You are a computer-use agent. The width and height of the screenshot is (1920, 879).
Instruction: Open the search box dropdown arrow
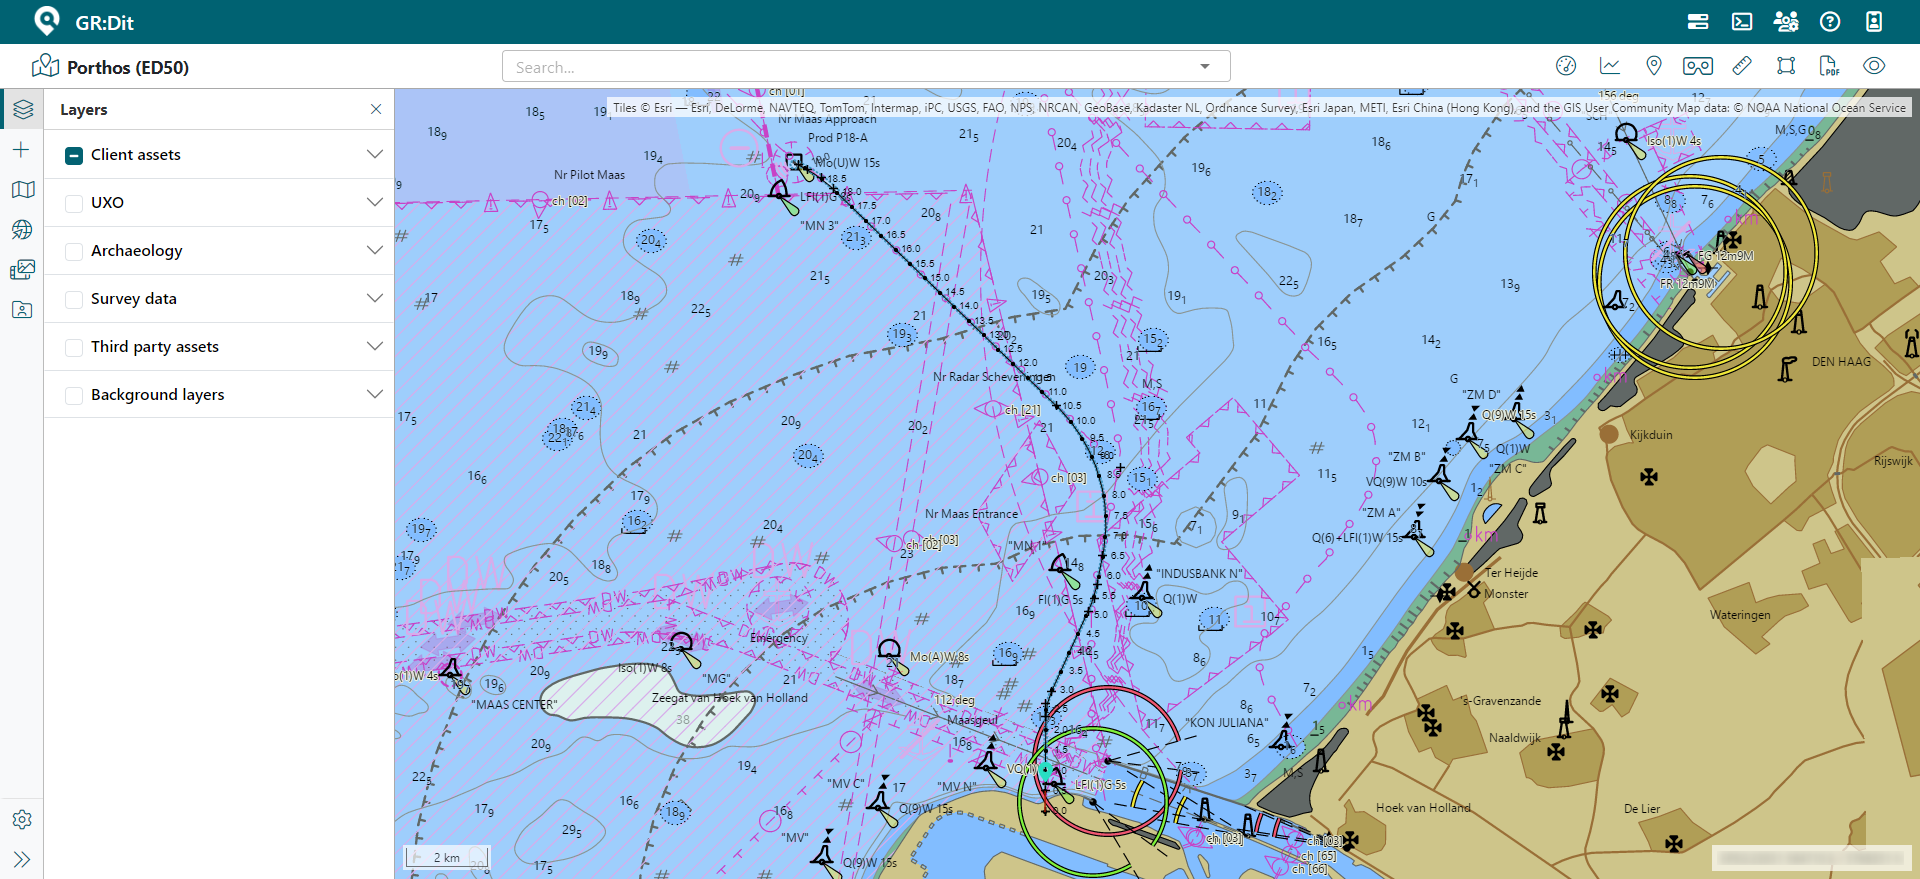1205,67
